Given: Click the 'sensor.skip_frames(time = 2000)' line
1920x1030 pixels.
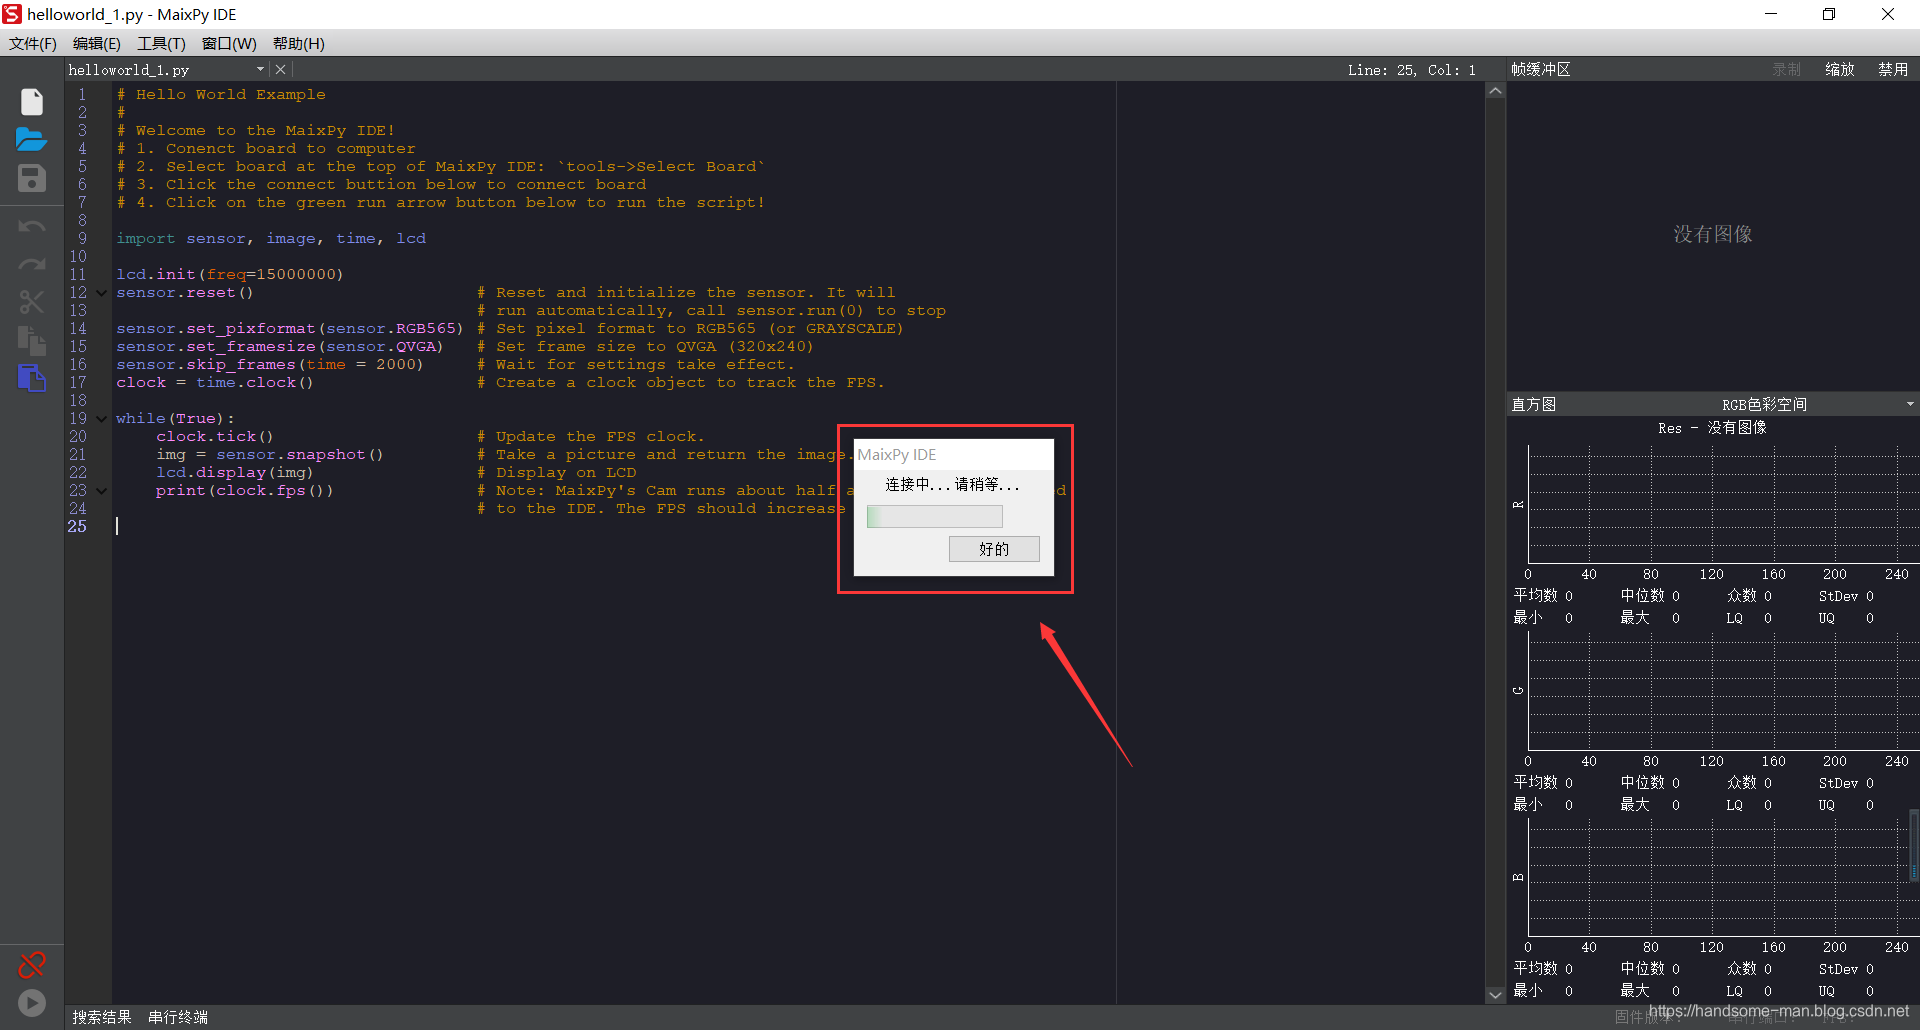Looking at the screenshot, I should (x=270, y=365).
